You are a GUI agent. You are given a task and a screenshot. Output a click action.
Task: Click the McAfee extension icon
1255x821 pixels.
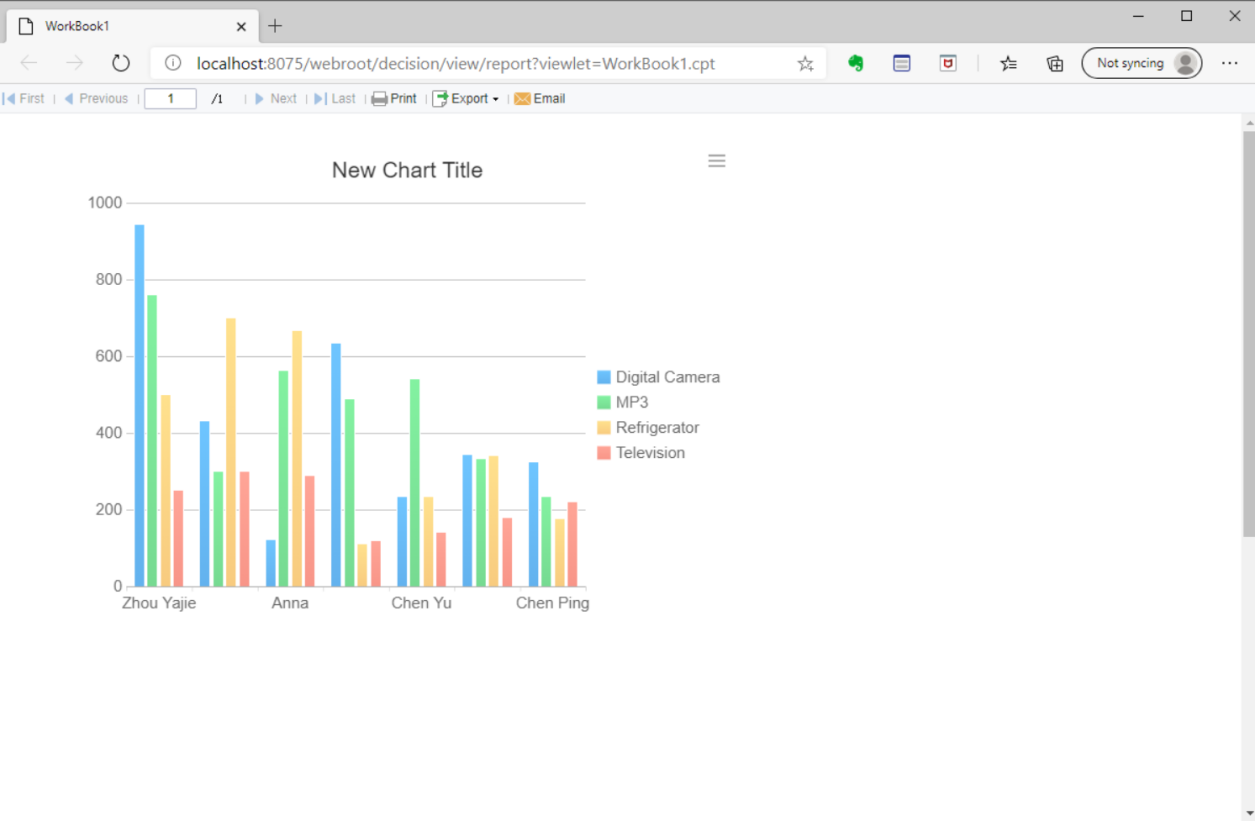(947, 62)
